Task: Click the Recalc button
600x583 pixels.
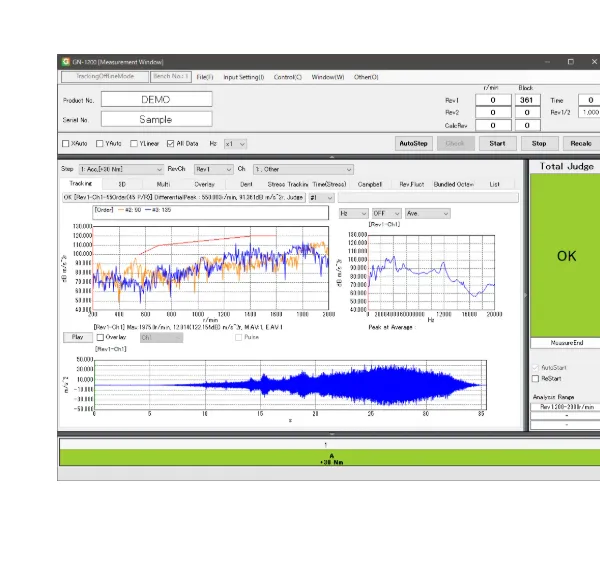Action: (x=581, y=143)
